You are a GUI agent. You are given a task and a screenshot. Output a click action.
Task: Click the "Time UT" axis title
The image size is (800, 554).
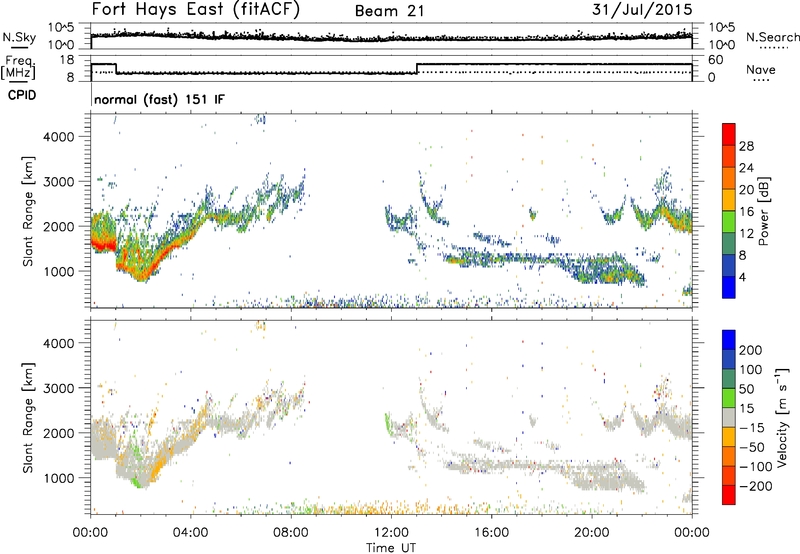[x=391, y=548]
